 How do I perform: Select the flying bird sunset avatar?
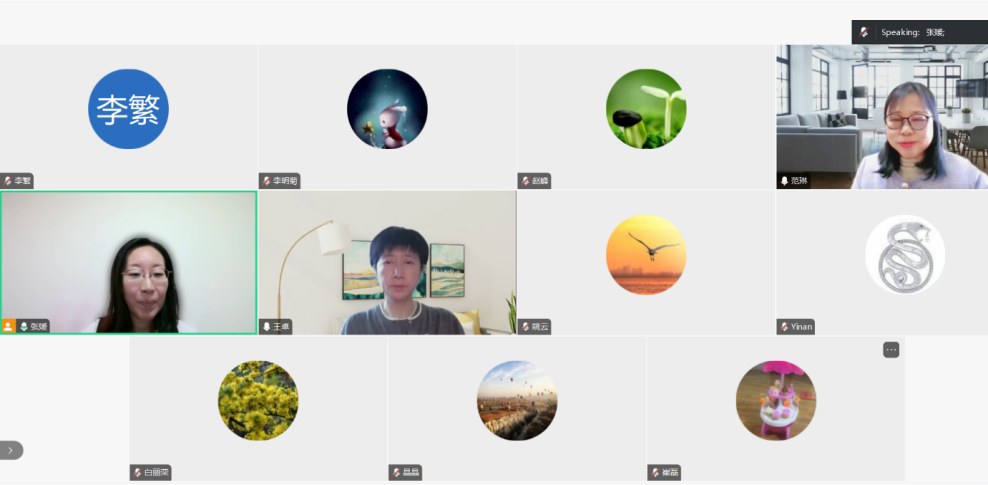(646, 254)
